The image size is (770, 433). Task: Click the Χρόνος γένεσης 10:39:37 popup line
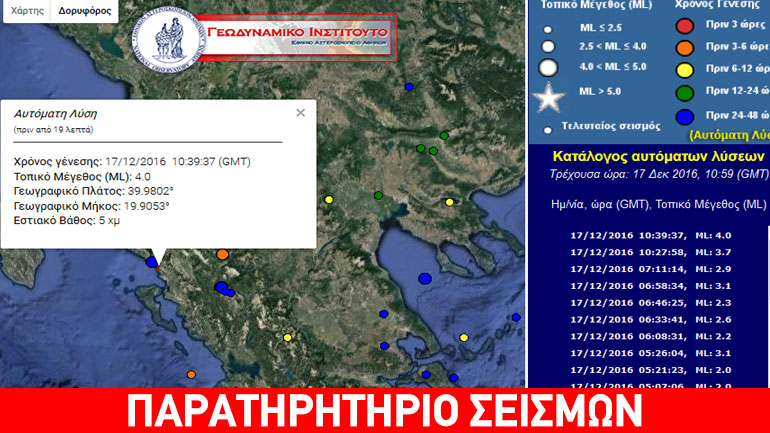point(132,162)
